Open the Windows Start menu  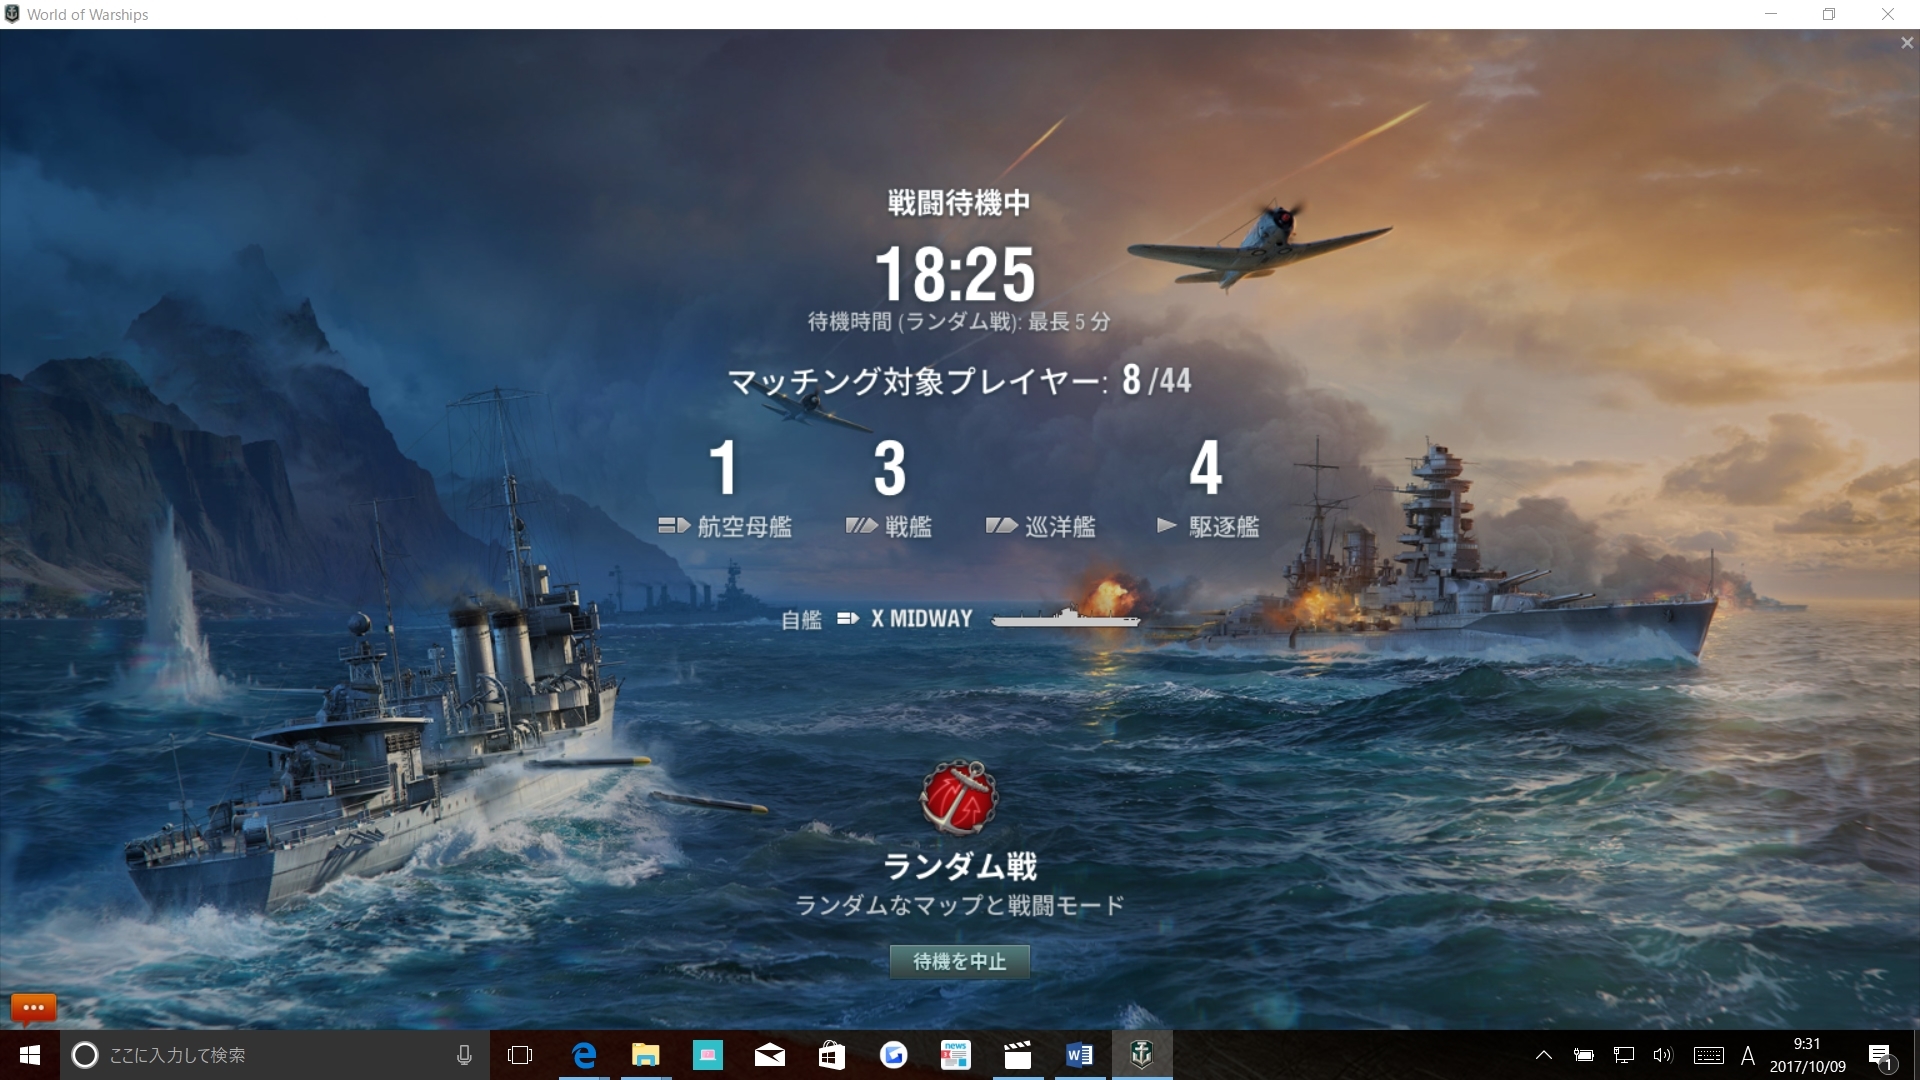pos(29,1055)
